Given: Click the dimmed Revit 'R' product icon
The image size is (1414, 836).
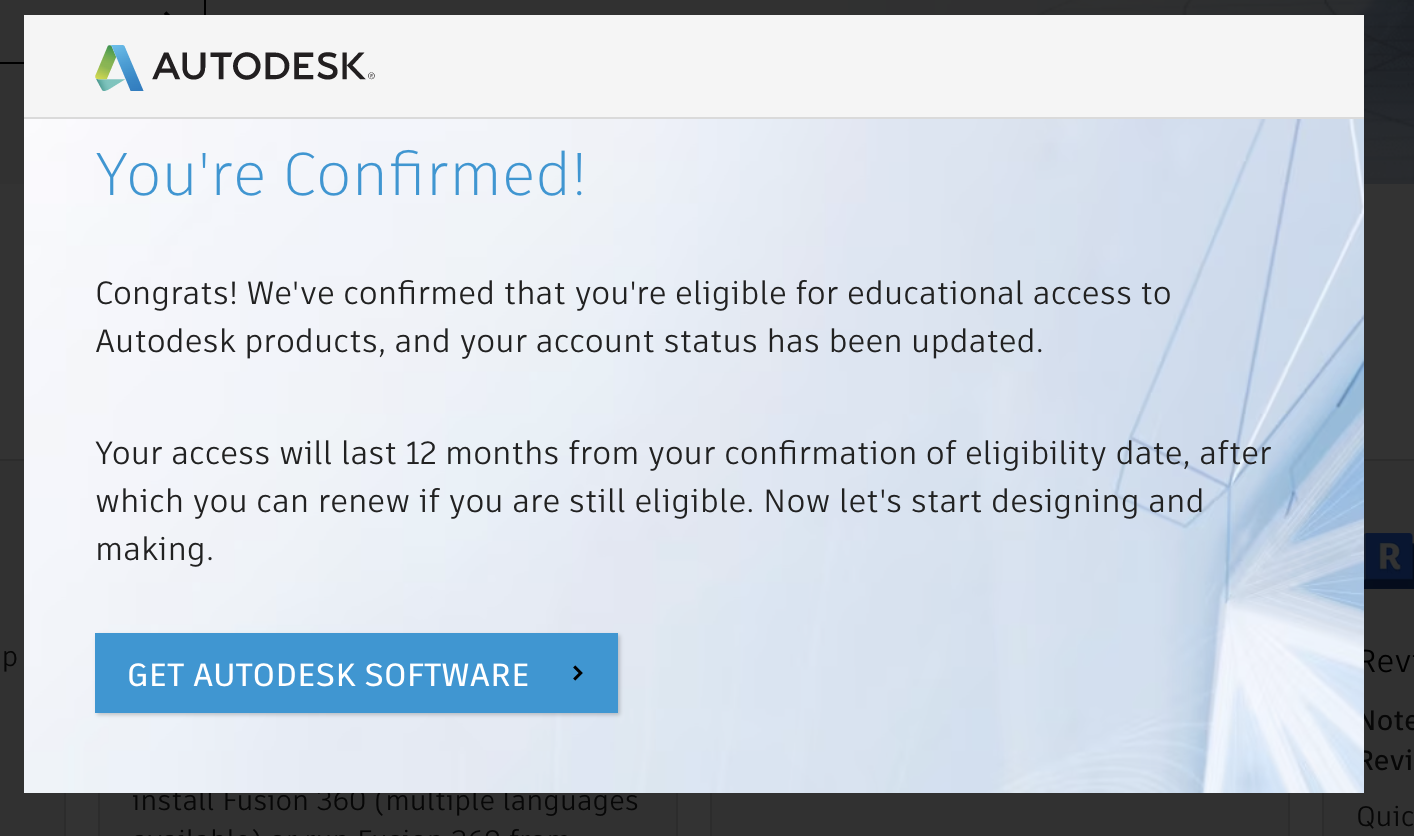Looking at the screenshot, I should 1389,556.
